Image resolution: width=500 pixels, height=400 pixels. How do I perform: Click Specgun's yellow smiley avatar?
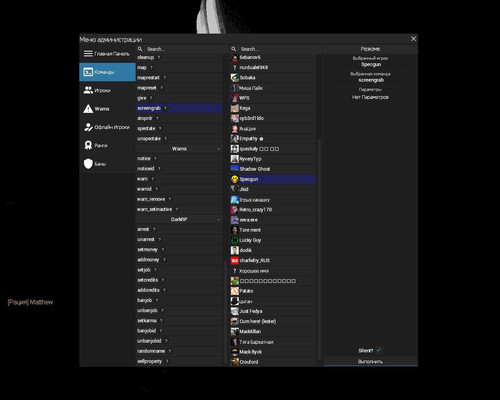coord(235,179)
